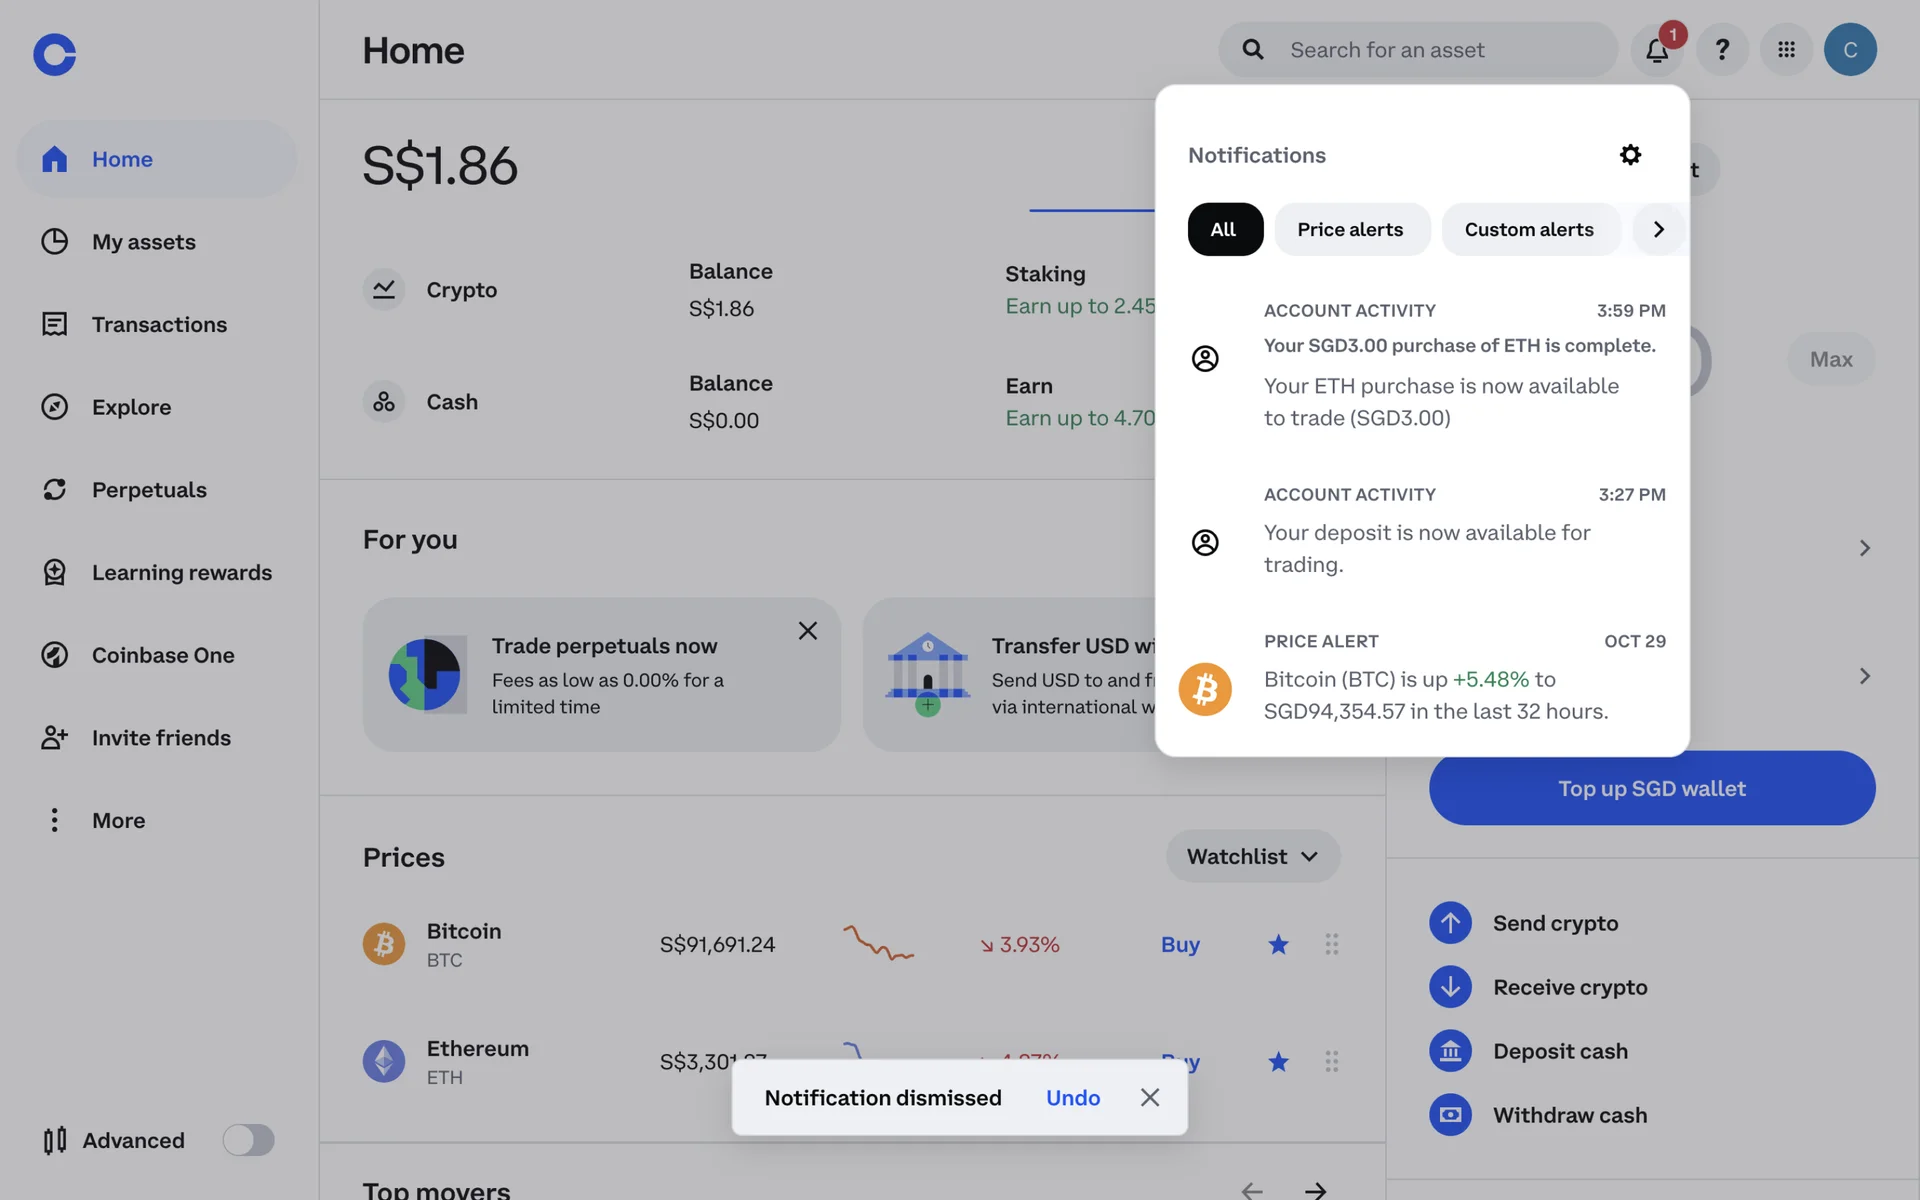Click the Receive crypto icon
This screenshot has width=1920, height=1200.
pyautogui.click(x=1450, y=987)
